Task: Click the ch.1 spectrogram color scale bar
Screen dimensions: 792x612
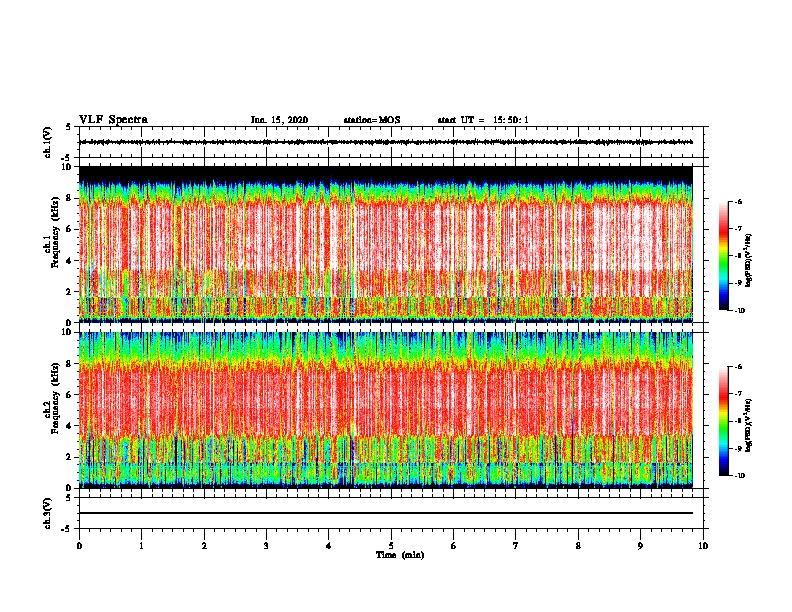Action: [x=723, y=256]
